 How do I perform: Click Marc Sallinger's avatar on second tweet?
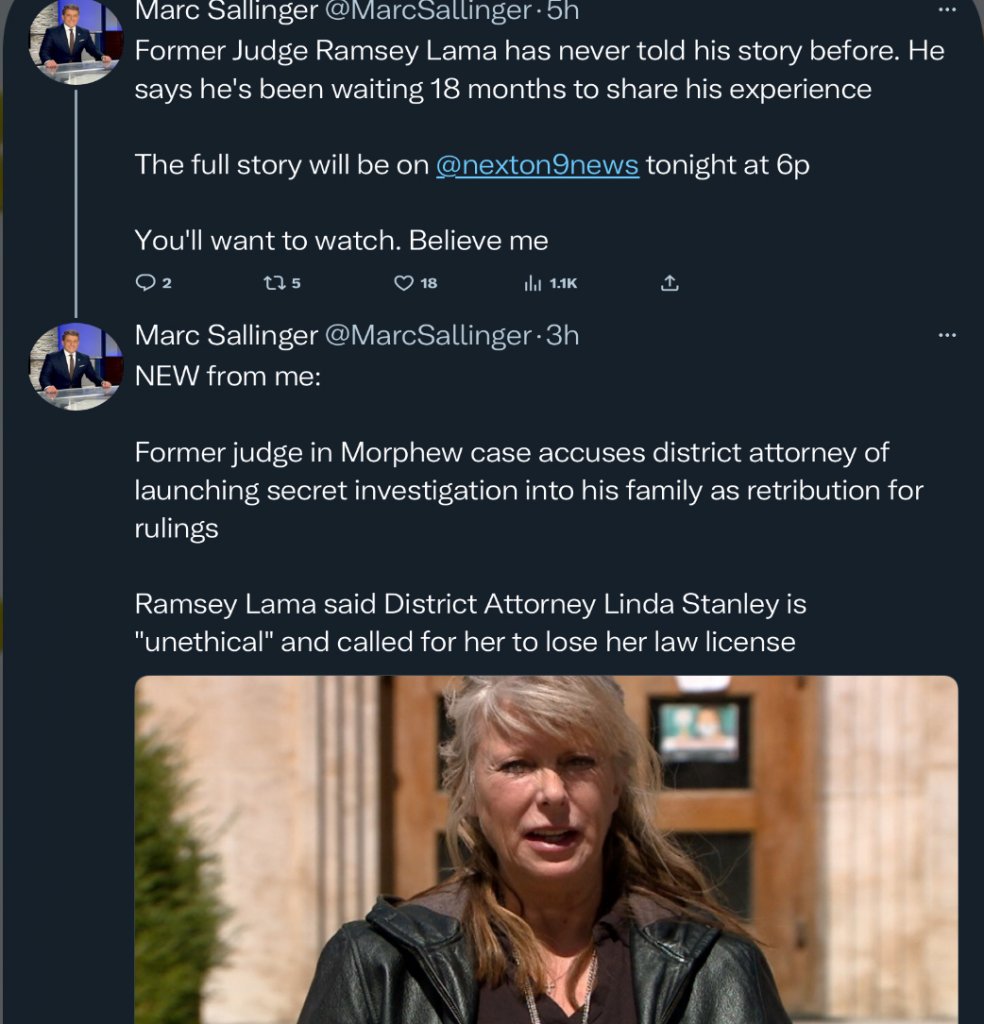(76, 366)
